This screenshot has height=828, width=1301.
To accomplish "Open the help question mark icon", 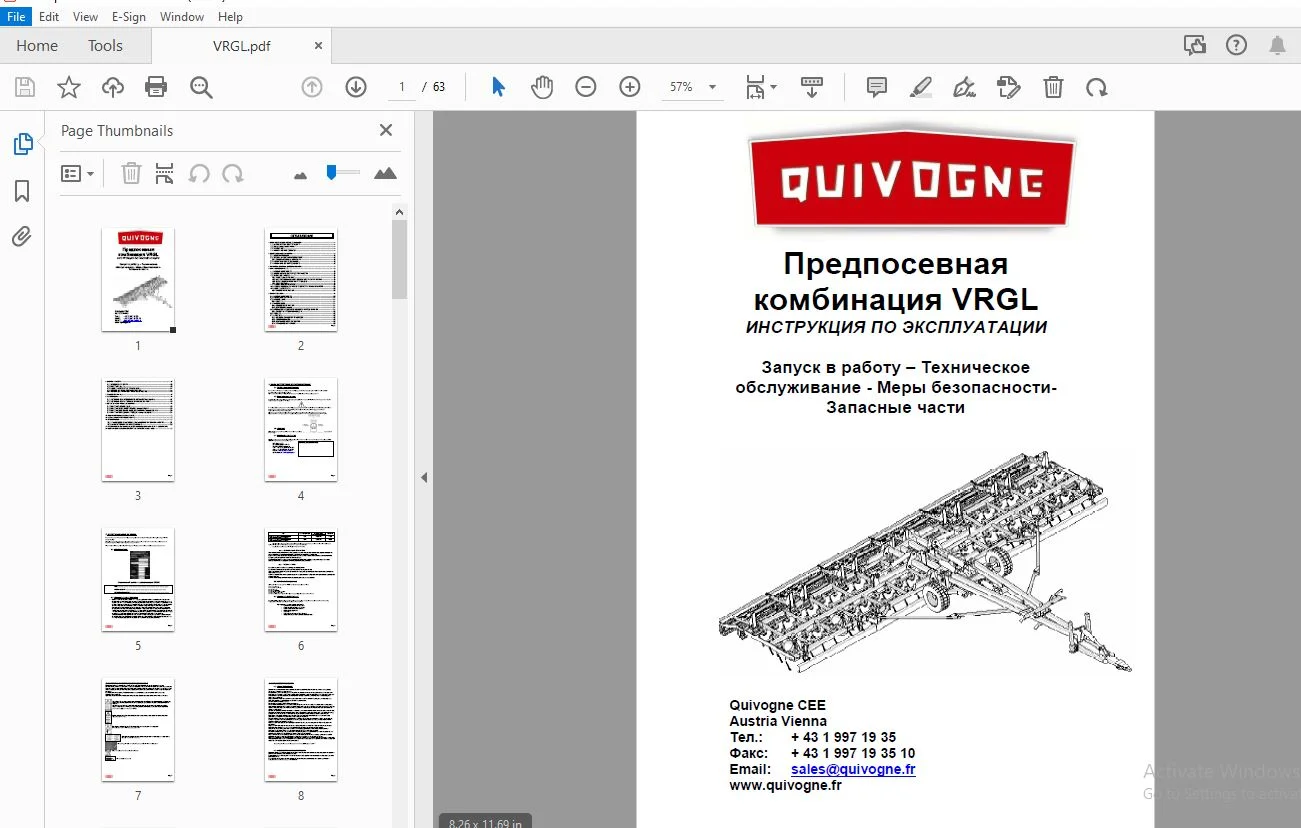I will pyautogui.click(x=1237, y=45).
